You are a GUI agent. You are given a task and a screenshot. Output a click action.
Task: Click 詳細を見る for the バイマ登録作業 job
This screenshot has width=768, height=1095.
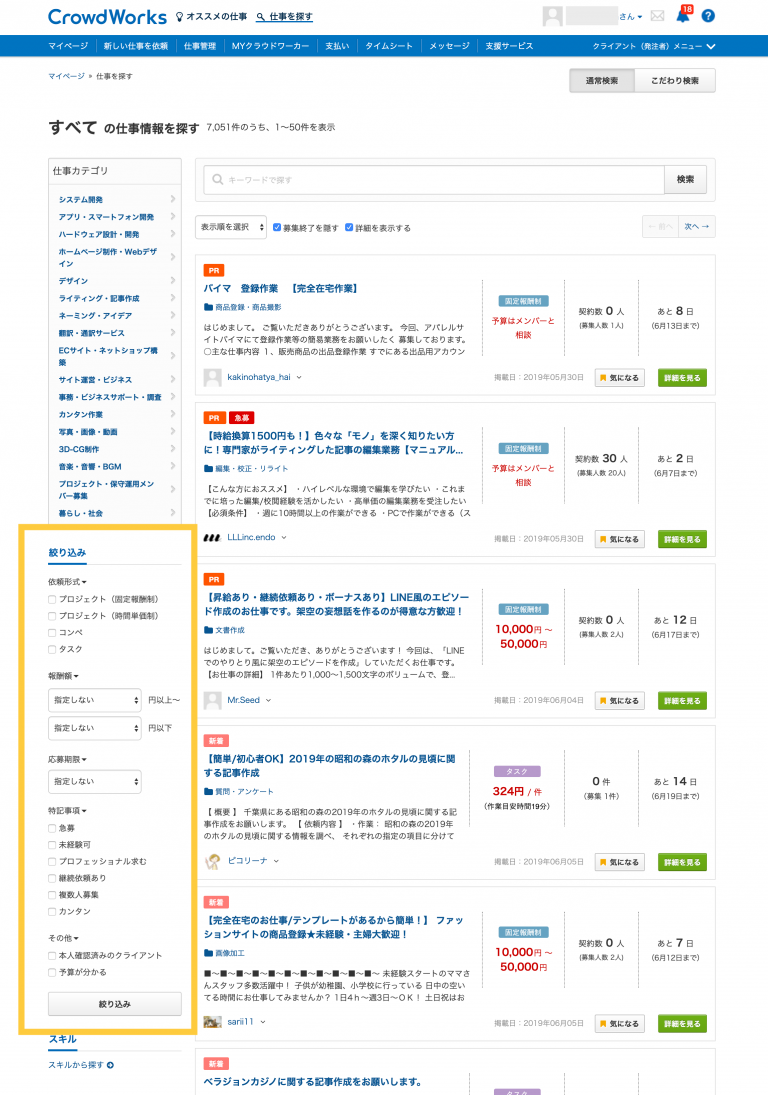(682, 377)
